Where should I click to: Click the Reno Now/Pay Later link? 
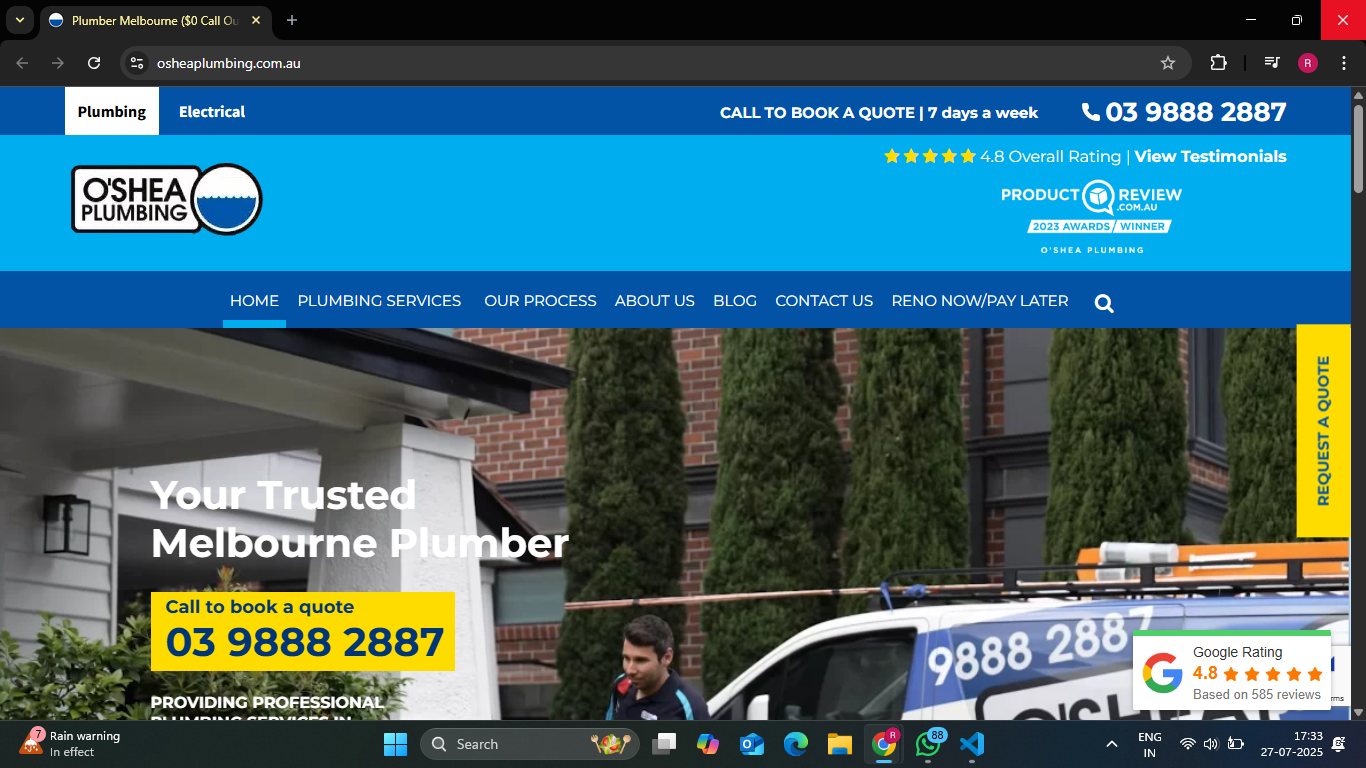point(979,301)
